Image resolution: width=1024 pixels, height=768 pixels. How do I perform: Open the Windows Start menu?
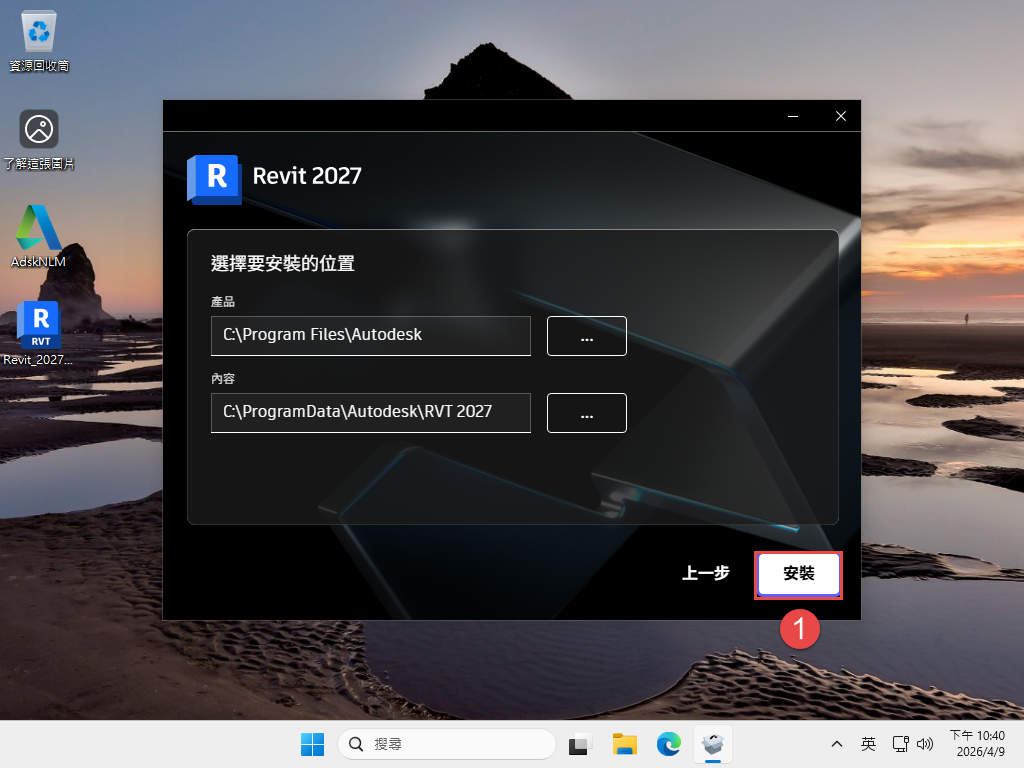312,744
